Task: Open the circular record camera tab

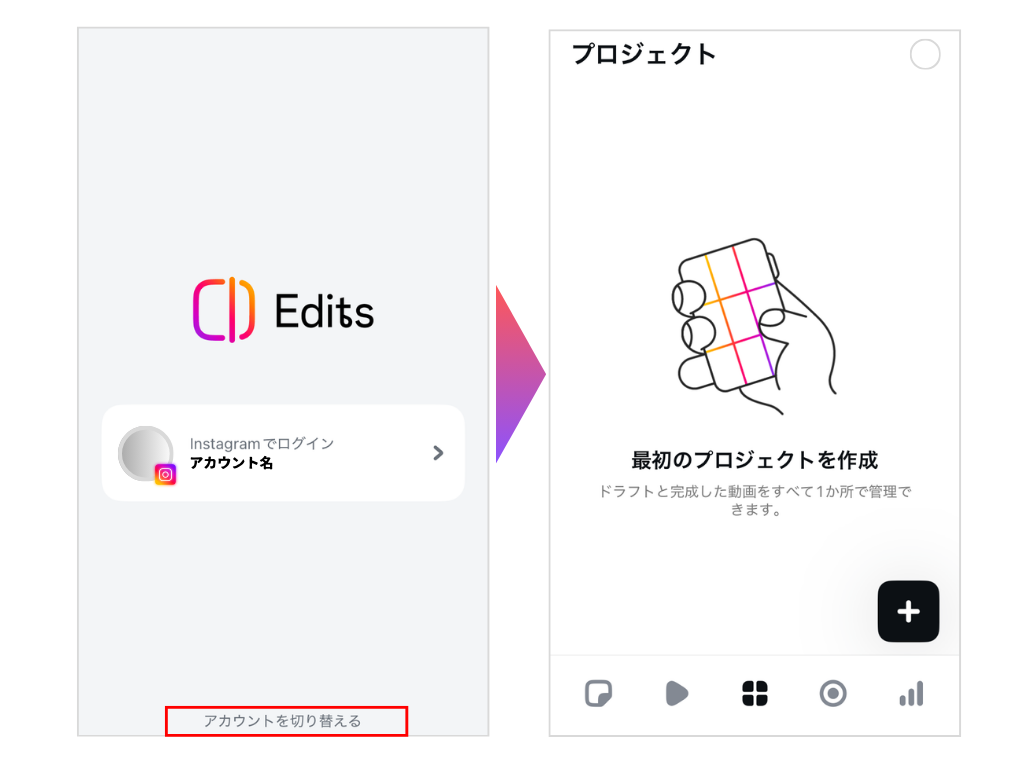Action: tap(833, 694)
